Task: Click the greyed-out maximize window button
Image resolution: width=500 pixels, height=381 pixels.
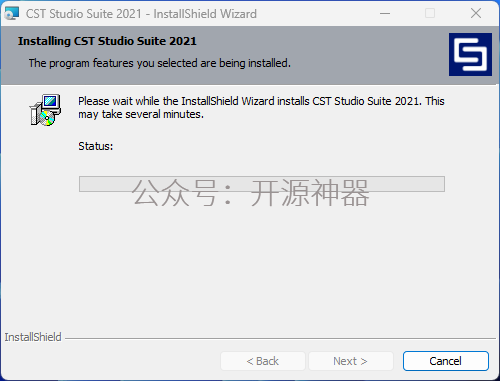Action: click(x=430, y=14)
